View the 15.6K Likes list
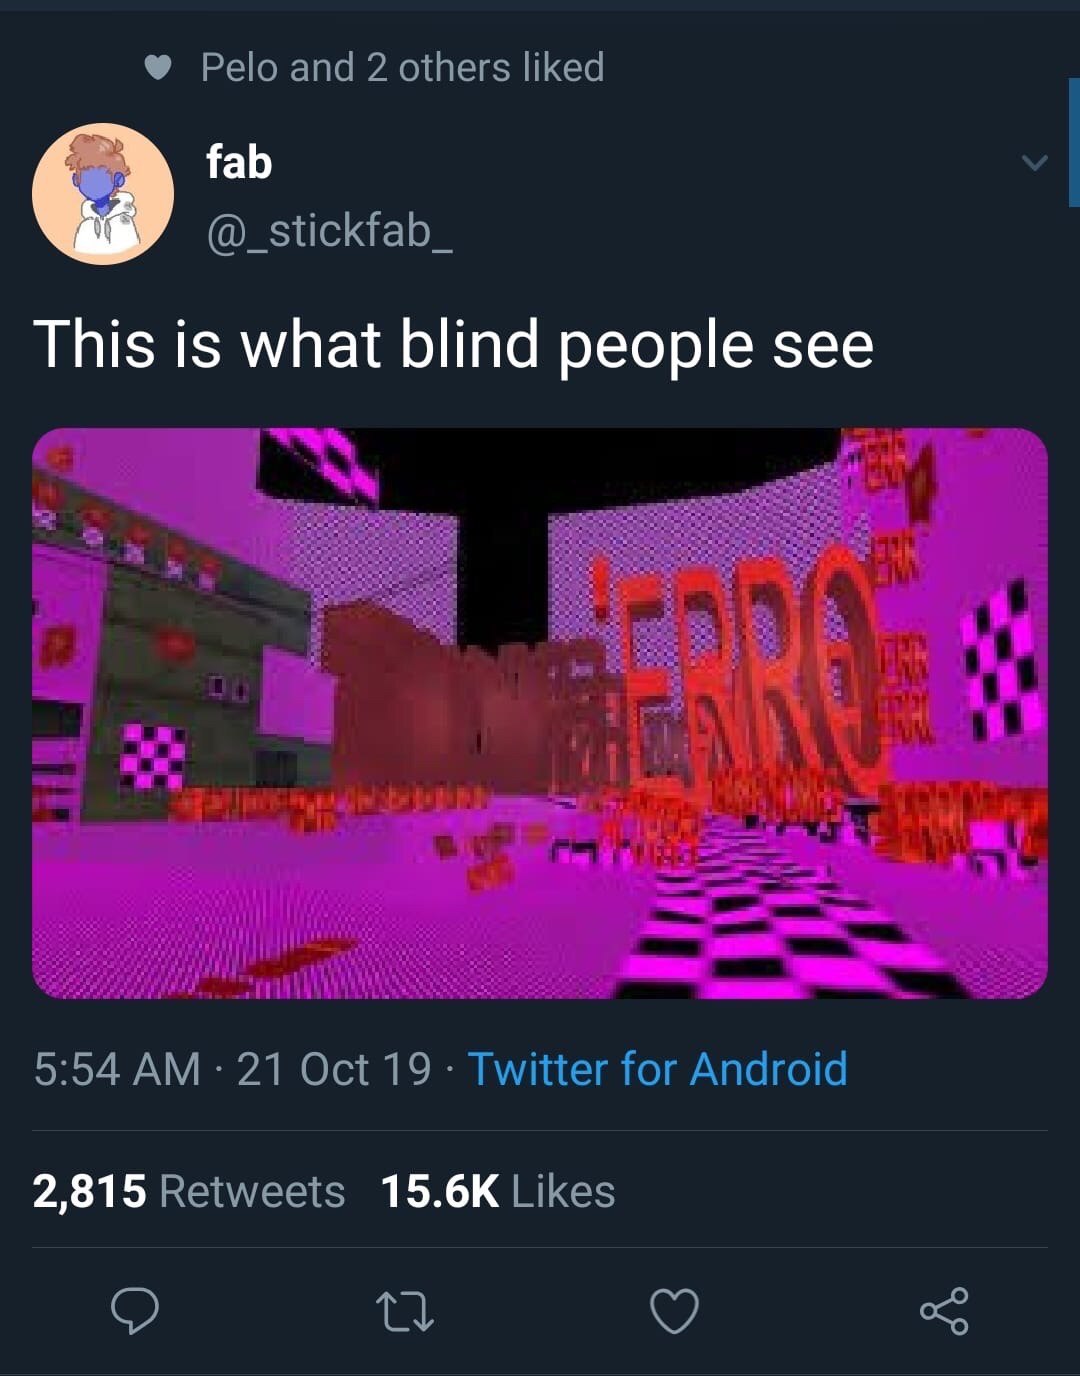The width and height of the screenshot is (1080, 1376). (498, 1191)
